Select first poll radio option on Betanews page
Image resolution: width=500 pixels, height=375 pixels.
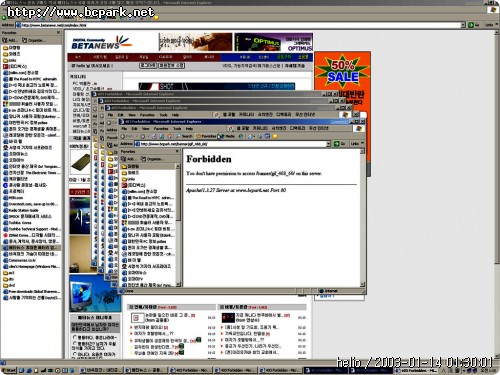click(75, 337)
